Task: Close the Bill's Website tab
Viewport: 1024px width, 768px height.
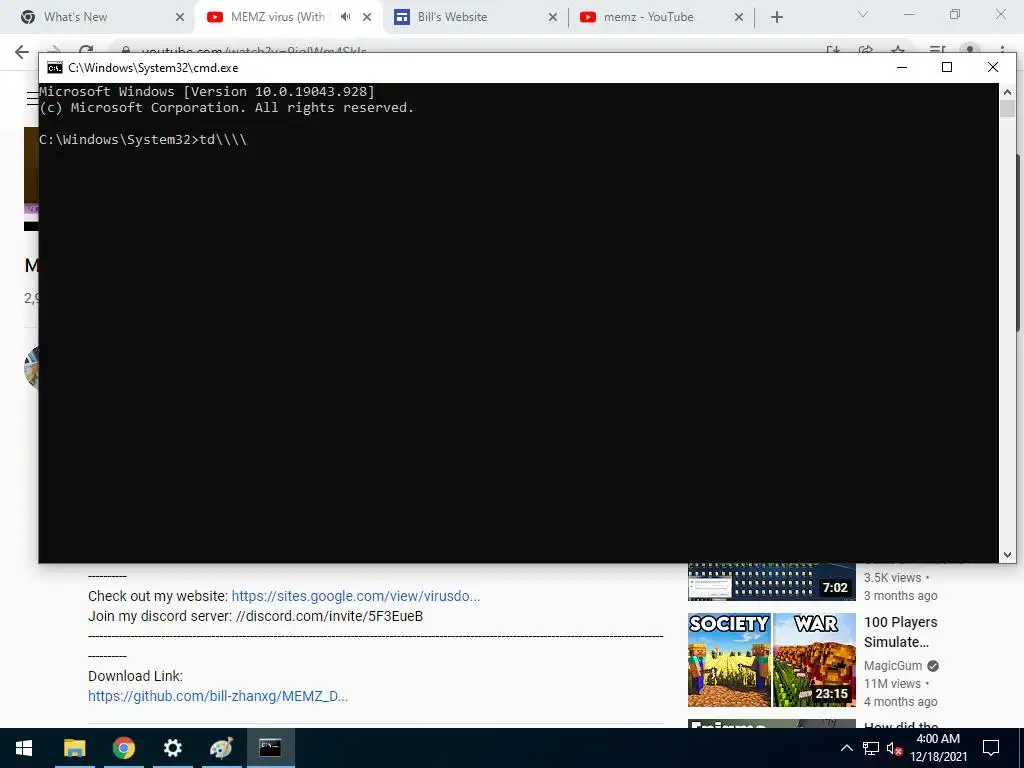Action: tap(552, 17)
